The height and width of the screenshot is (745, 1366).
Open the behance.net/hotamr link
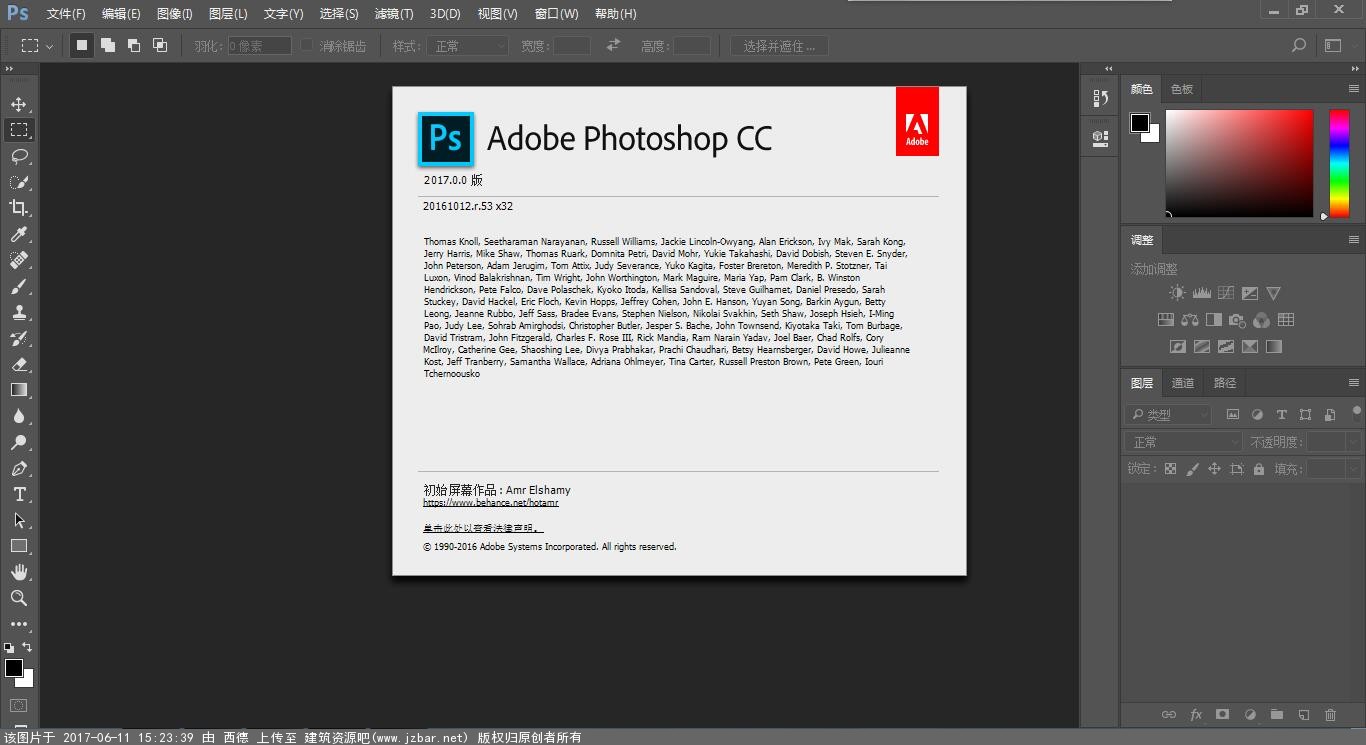[491, 503]
